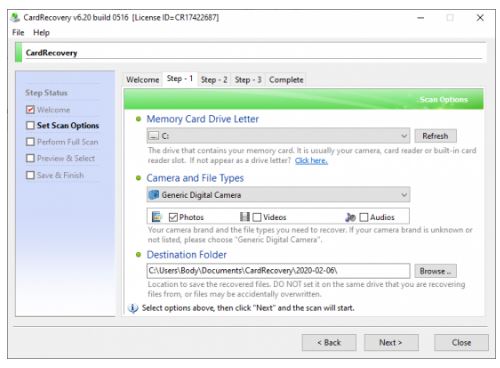This screenshot has width=500, height=368.
Task: Check the Preview & Select step box
Action: 30,158
